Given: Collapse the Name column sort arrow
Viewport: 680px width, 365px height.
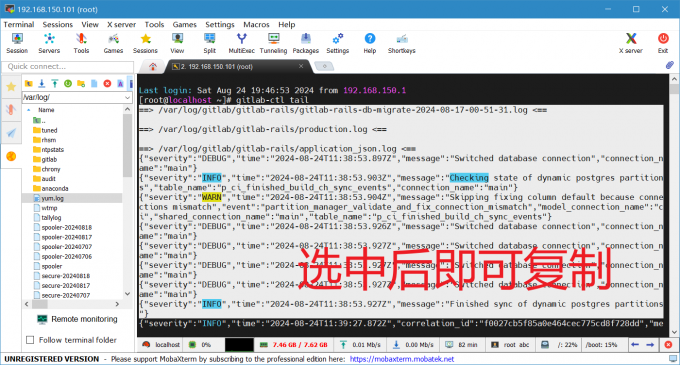Looking at the screenshot, I should coord(29,110).
